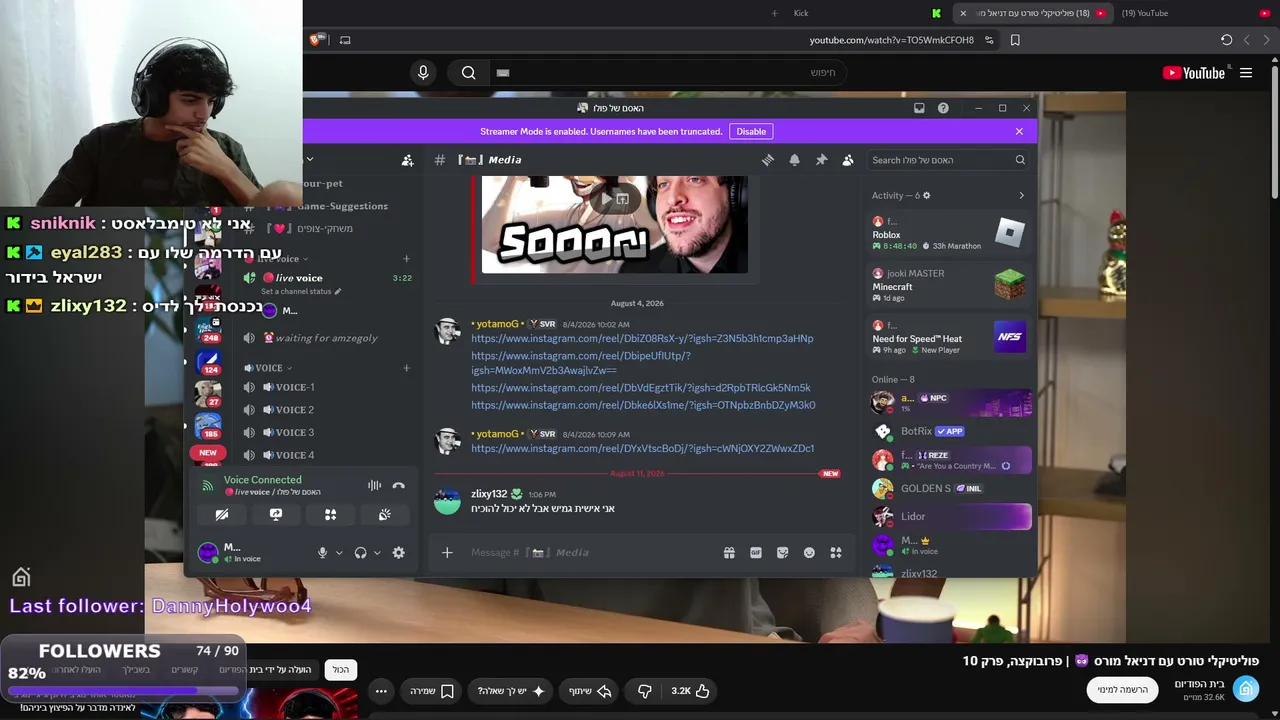
Task: Open the sticker picker
Action: pos(782,552)
